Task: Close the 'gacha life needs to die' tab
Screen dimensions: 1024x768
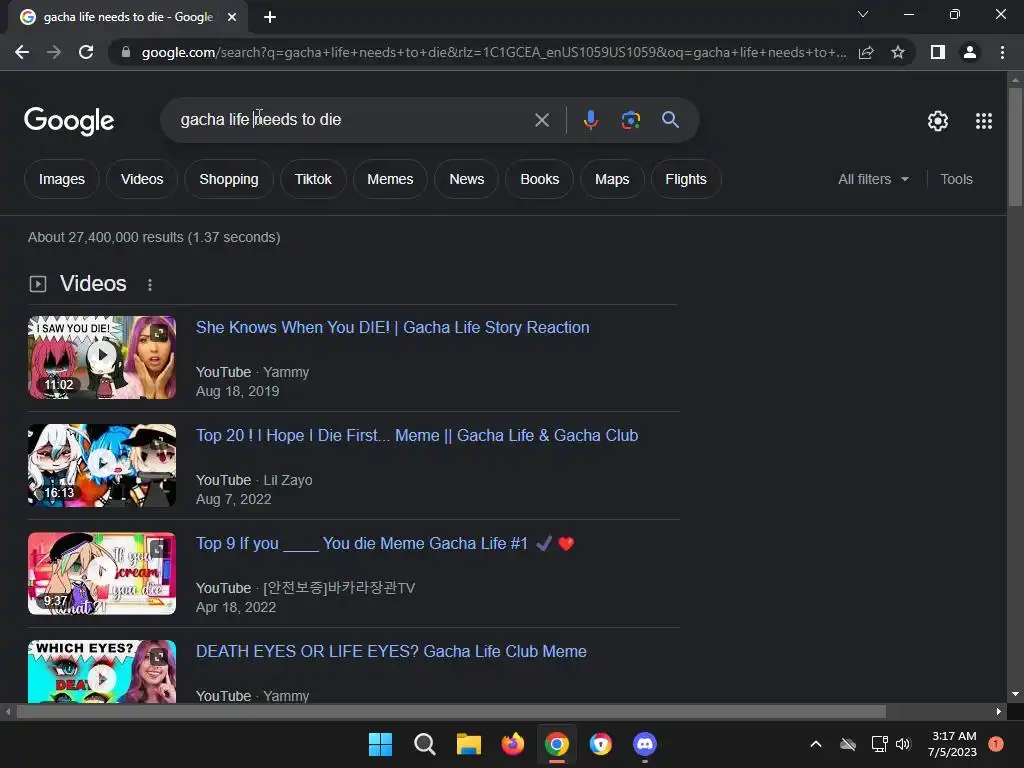Action: [x=232, y=17]
